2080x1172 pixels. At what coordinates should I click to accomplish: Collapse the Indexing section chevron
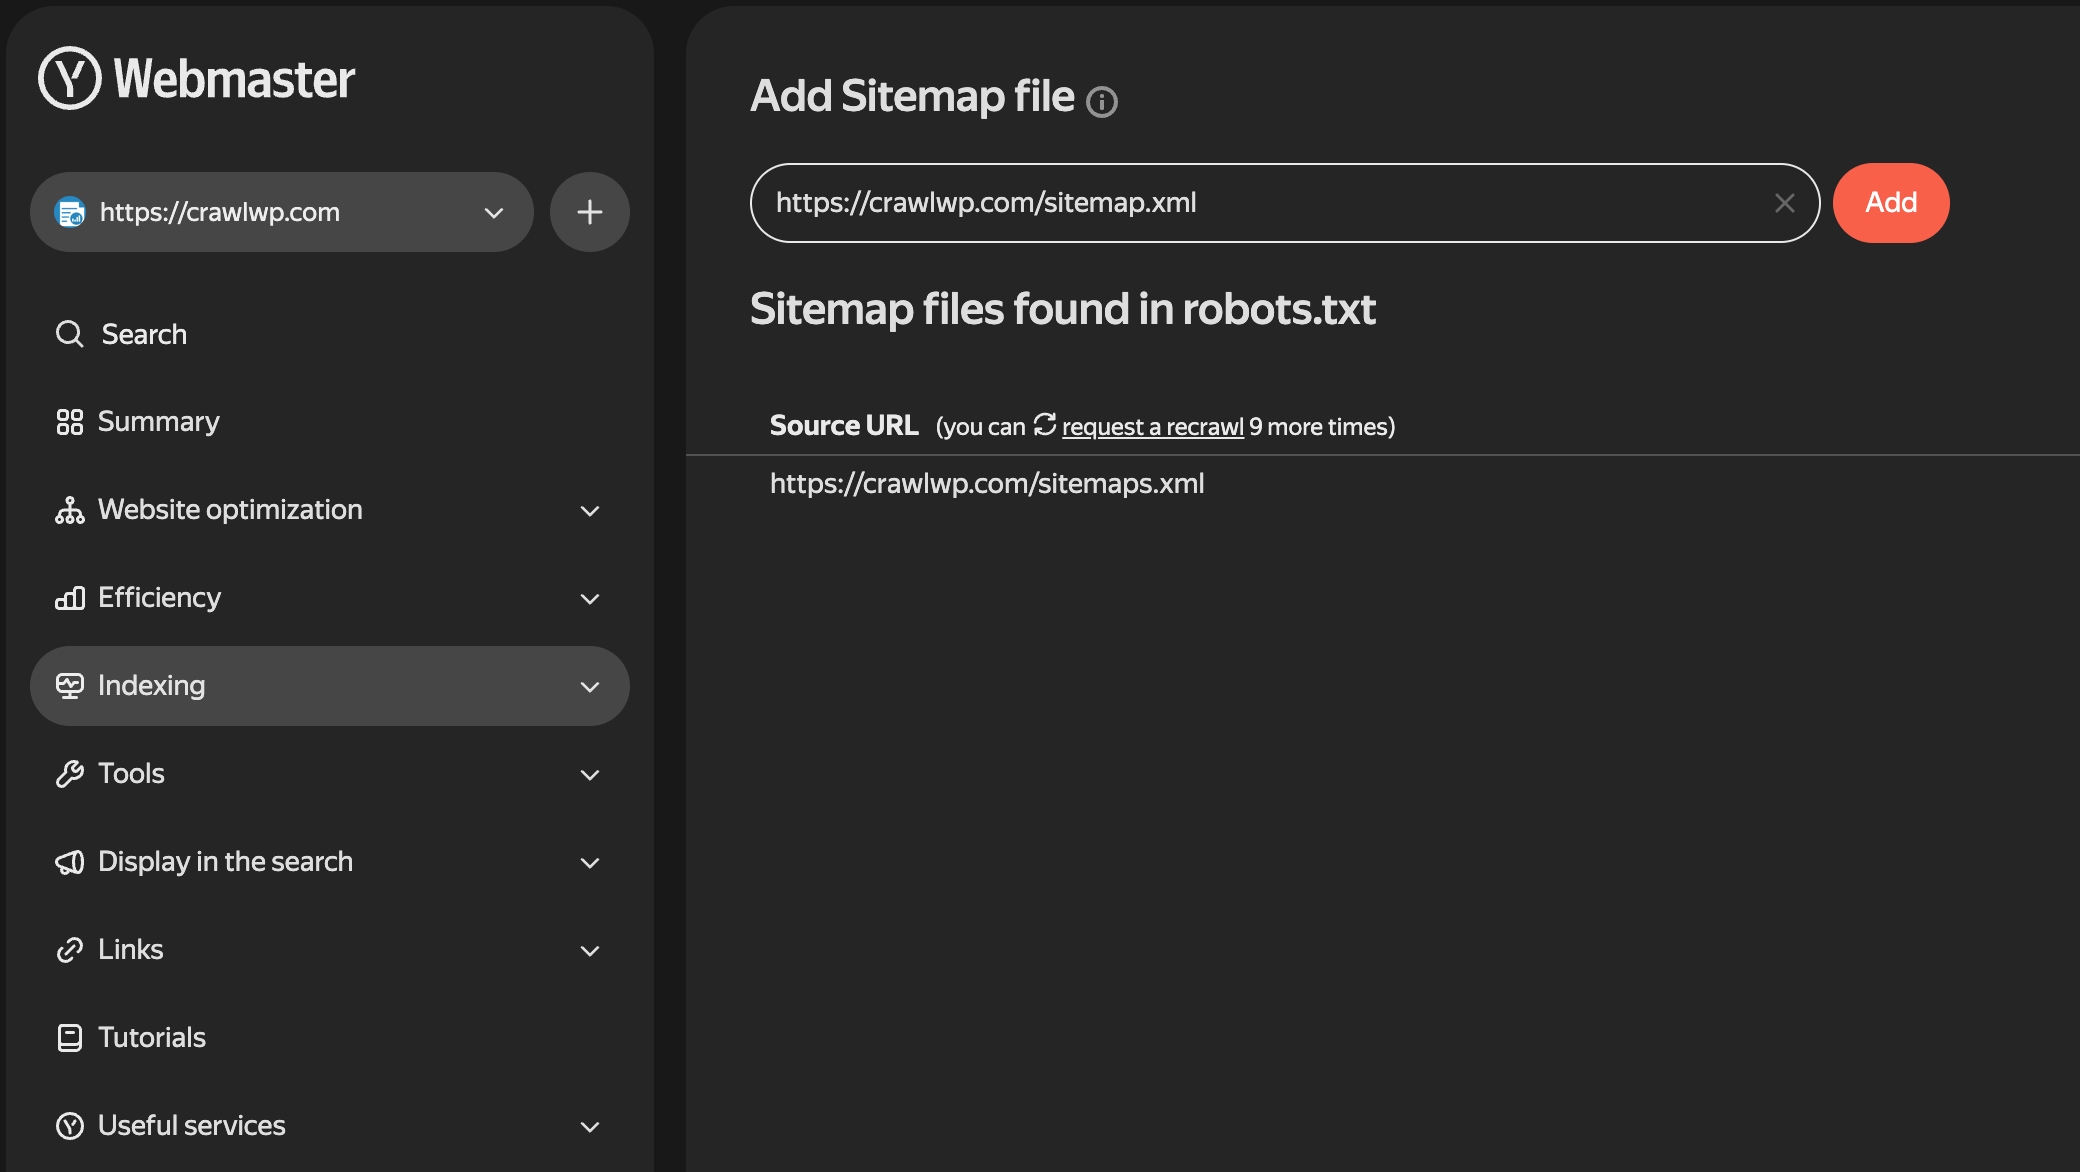(590, 687)
